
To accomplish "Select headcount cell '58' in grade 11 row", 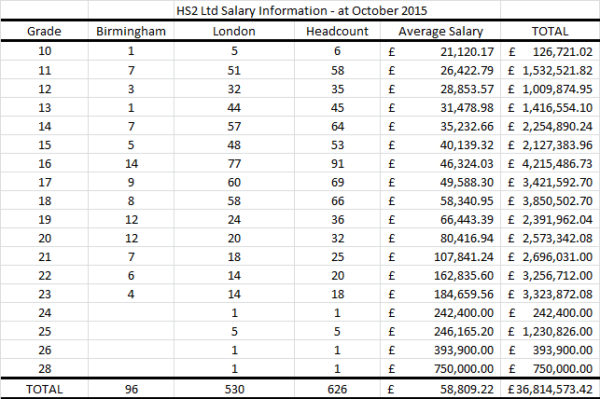I will (337, 70).
